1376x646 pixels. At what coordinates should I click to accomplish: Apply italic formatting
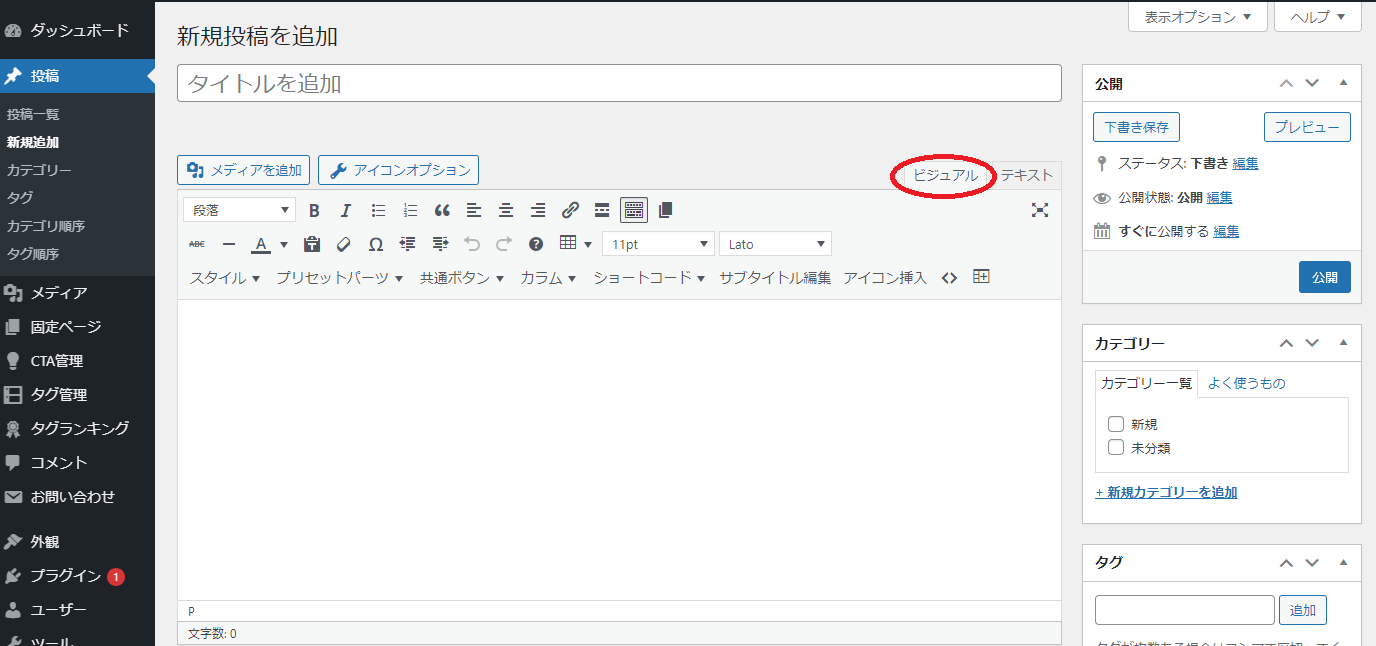point(346,210)
